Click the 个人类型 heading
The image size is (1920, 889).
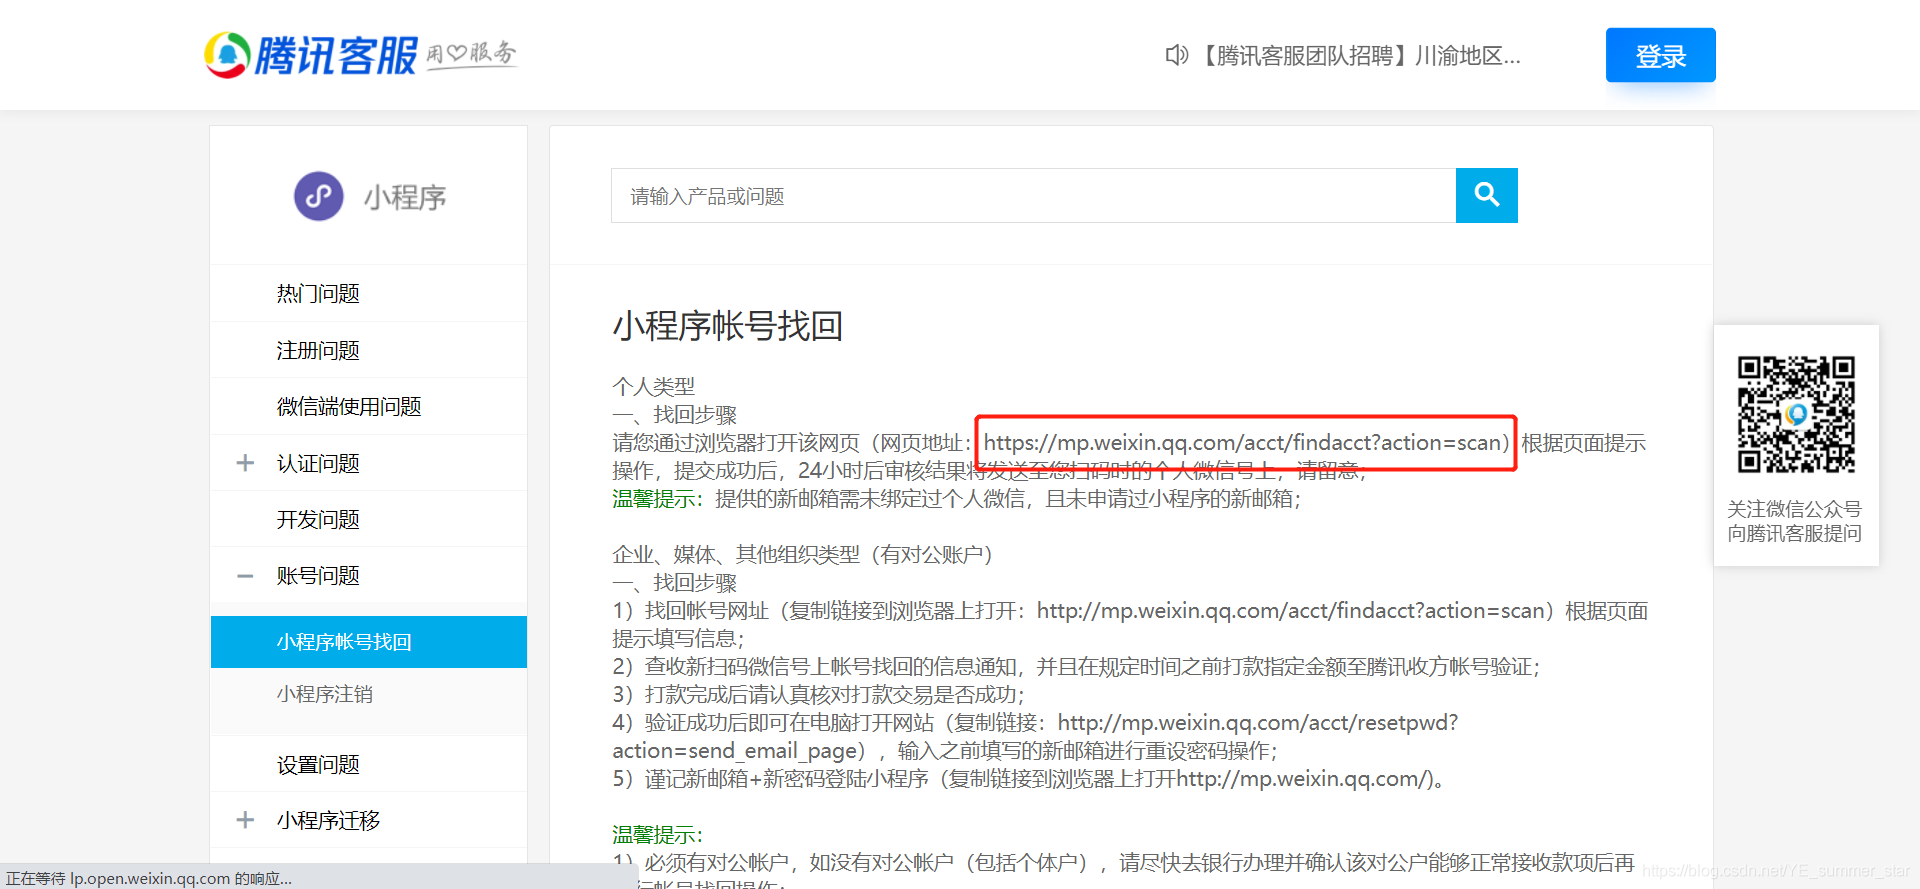coord(653,387)
